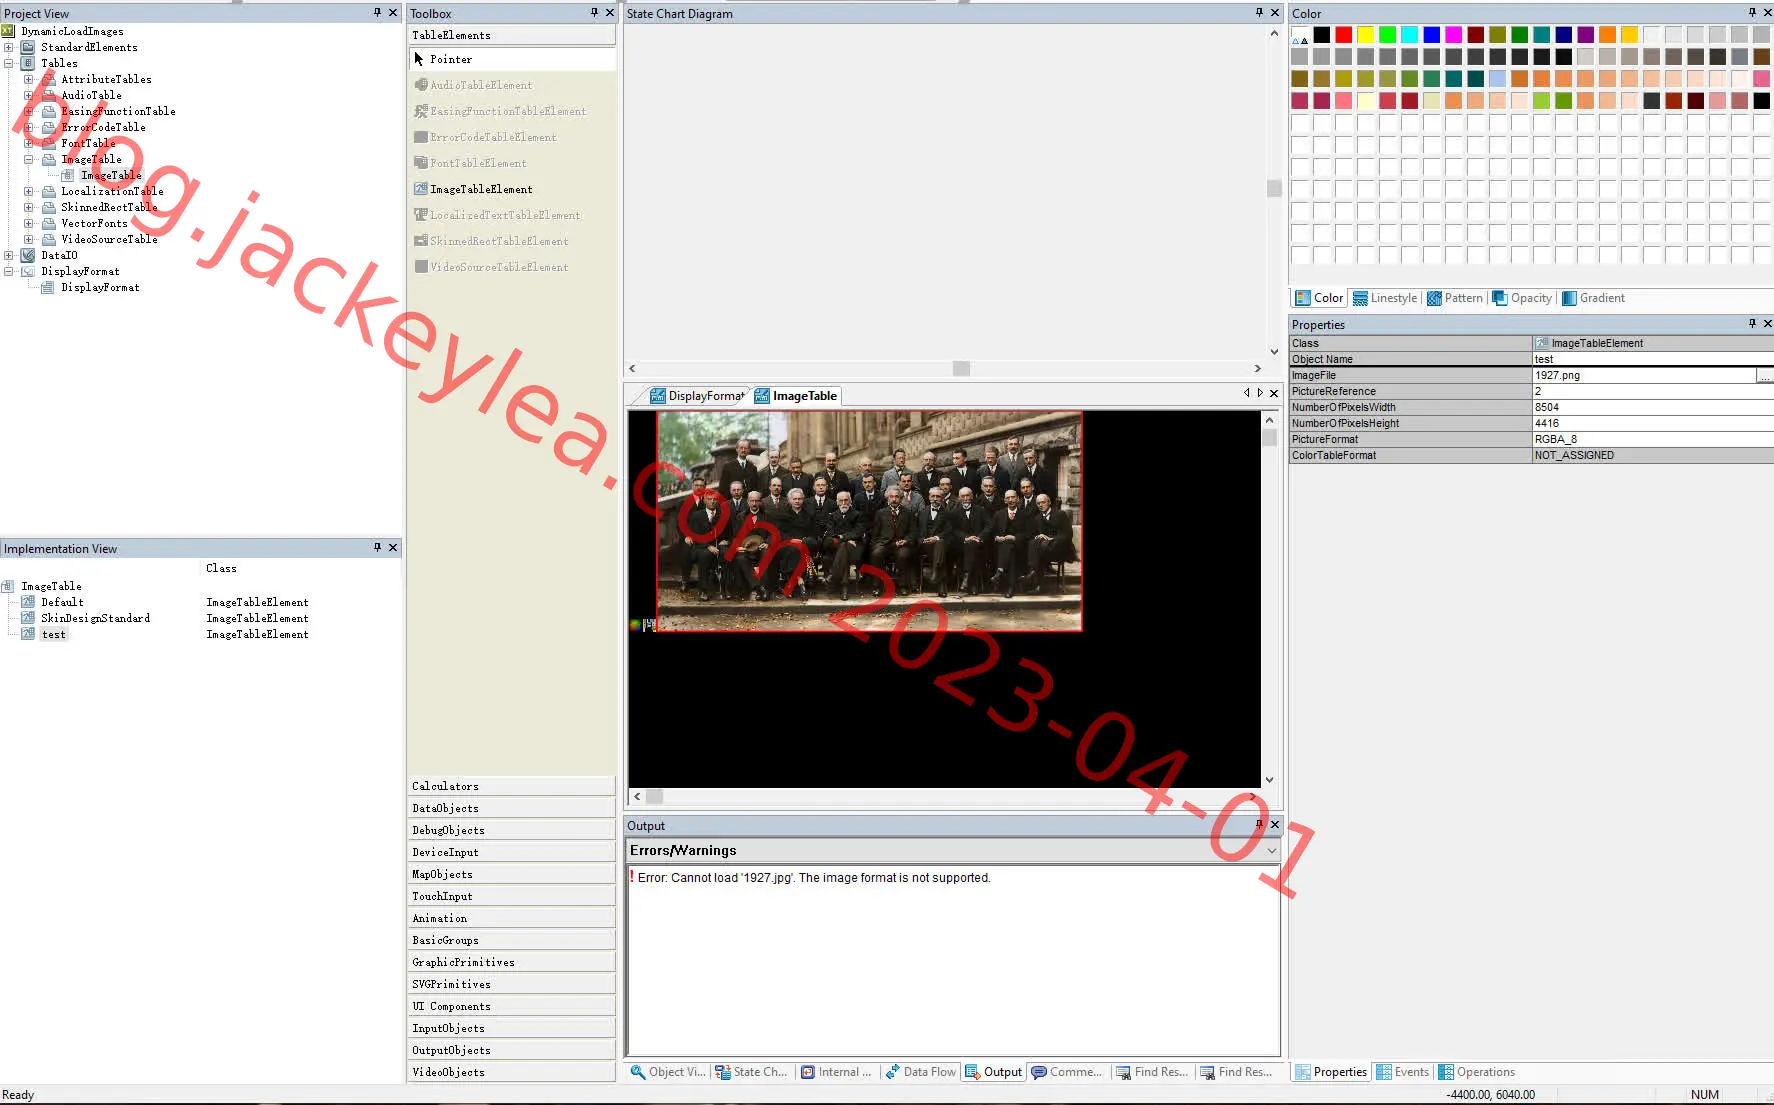Pick the yellow color swatch

pos(1365,35)
